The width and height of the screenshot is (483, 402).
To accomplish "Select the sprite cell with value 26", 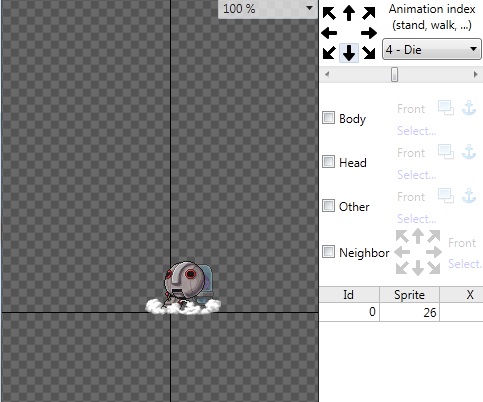I will [x=409, y=312].
